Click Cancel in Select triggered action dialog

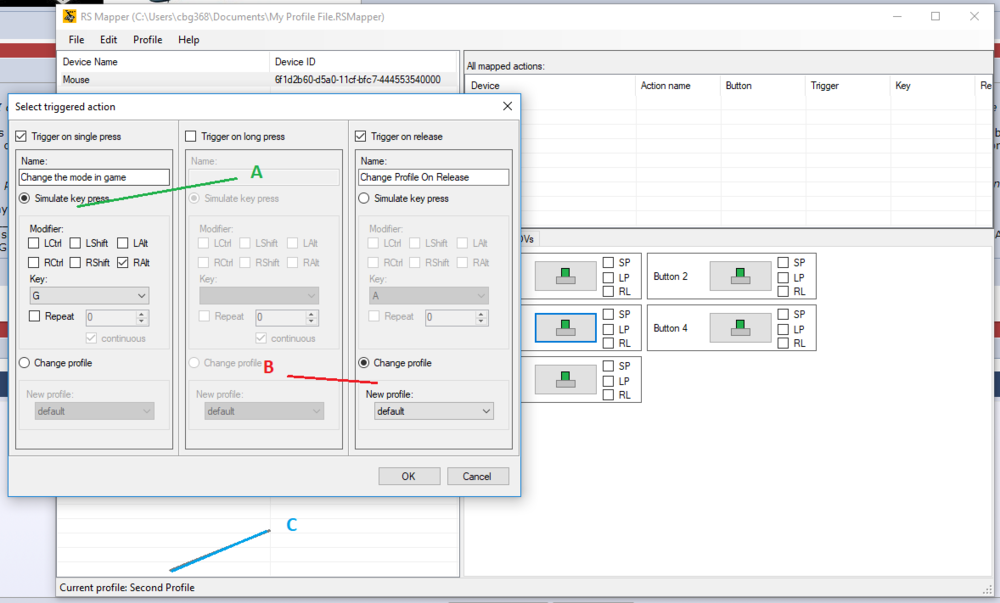point(477,476)
